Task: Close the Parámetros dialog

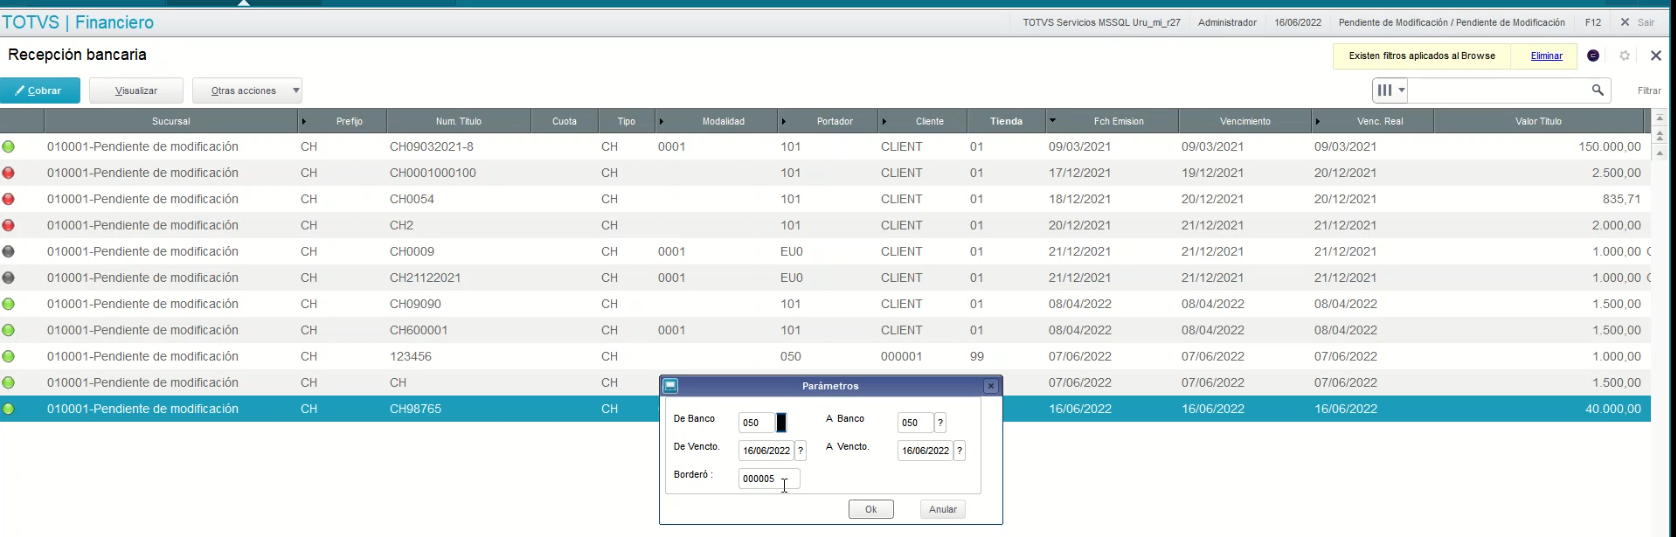Action: click(991, 386)
